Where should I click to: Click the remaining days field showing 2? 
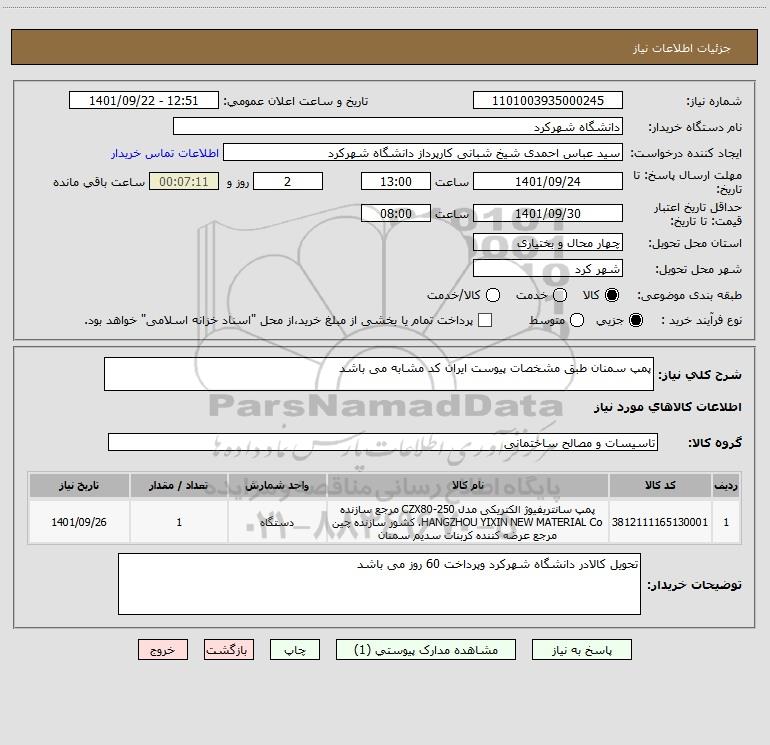[x=288, y=181]
